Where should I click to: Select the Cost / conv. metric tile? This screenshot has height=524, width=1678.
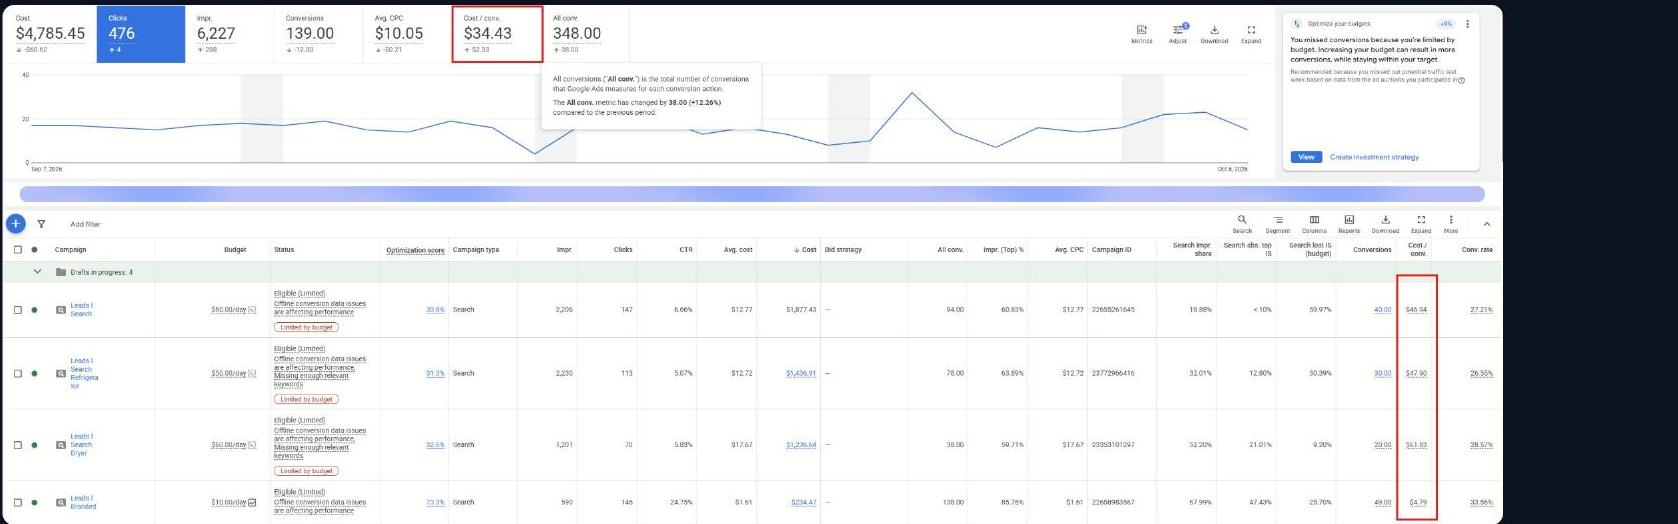coord(497,34)
